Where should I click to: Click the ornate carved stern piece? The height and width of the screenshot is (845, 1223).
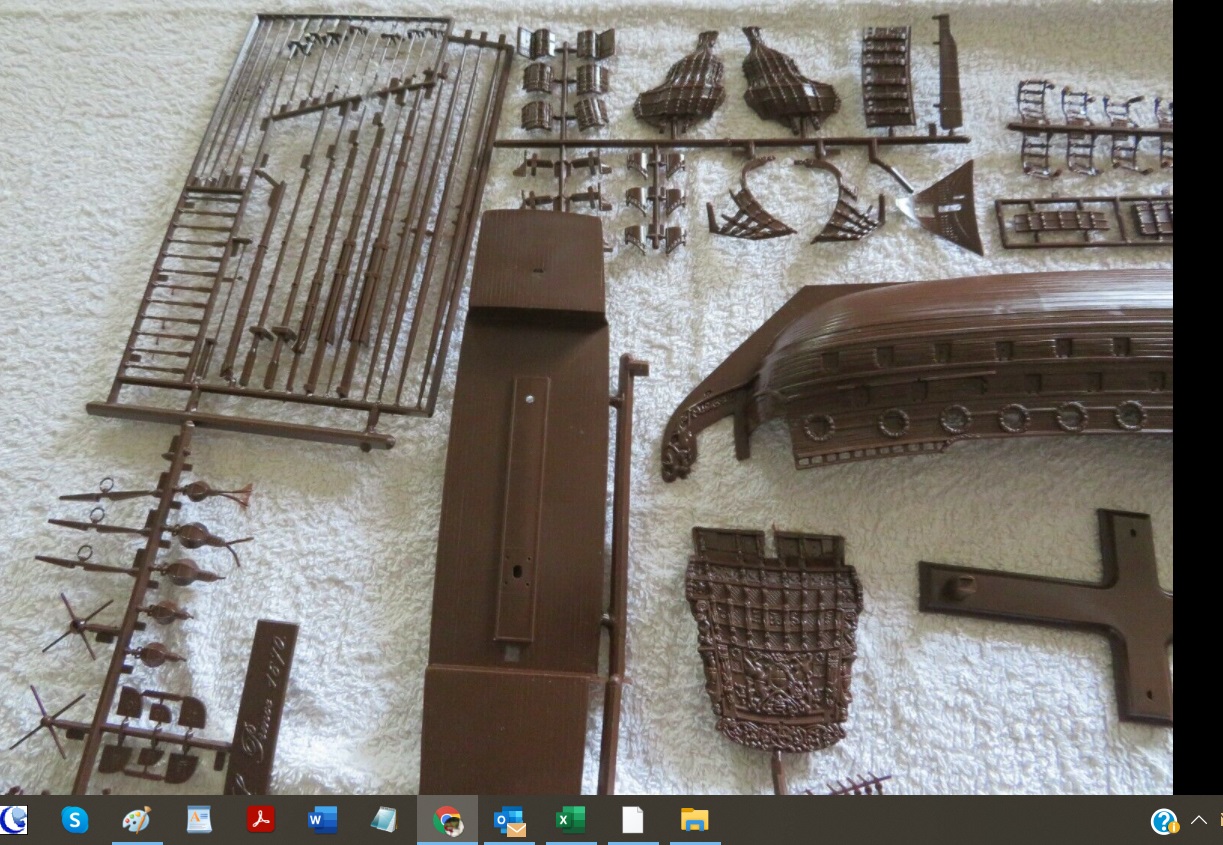[x=774, y=640]
